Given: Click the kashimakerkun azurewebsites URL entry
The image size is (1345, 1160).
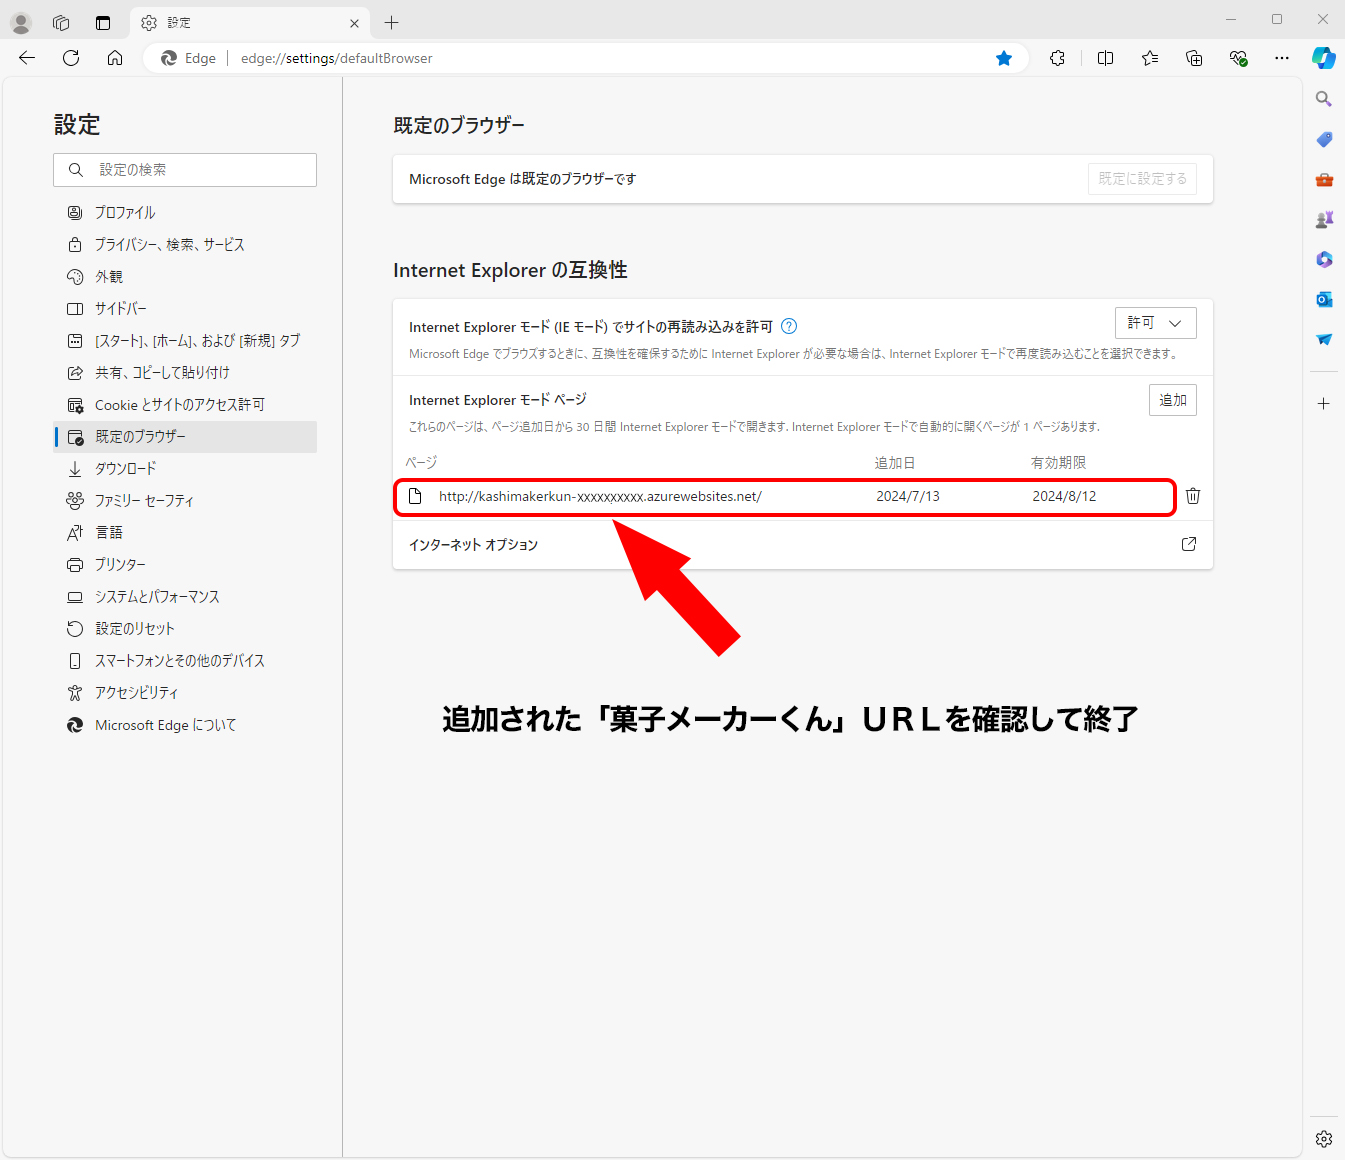Looking at the screenshot, I should [600, 496].
